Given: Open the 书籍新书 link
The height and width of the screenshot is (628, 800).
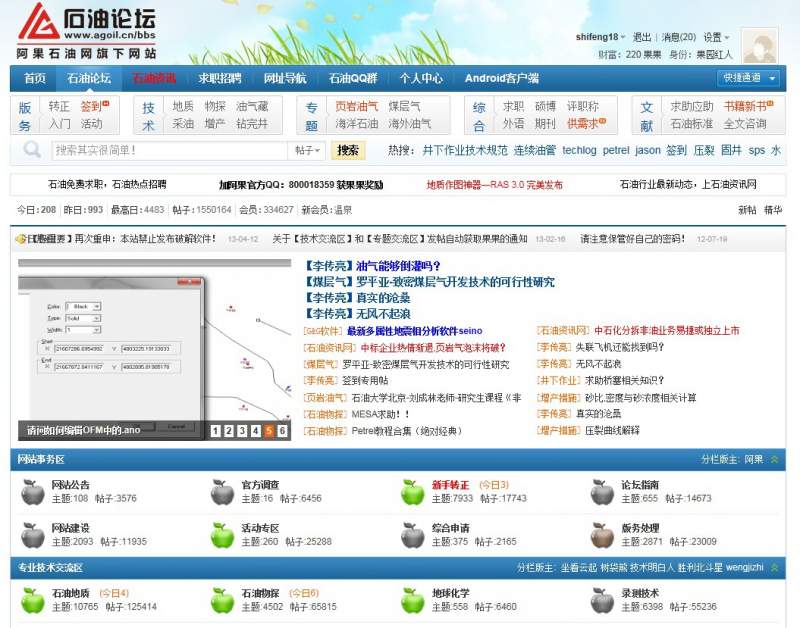Looking at the screenshot, I should (745, 106).
